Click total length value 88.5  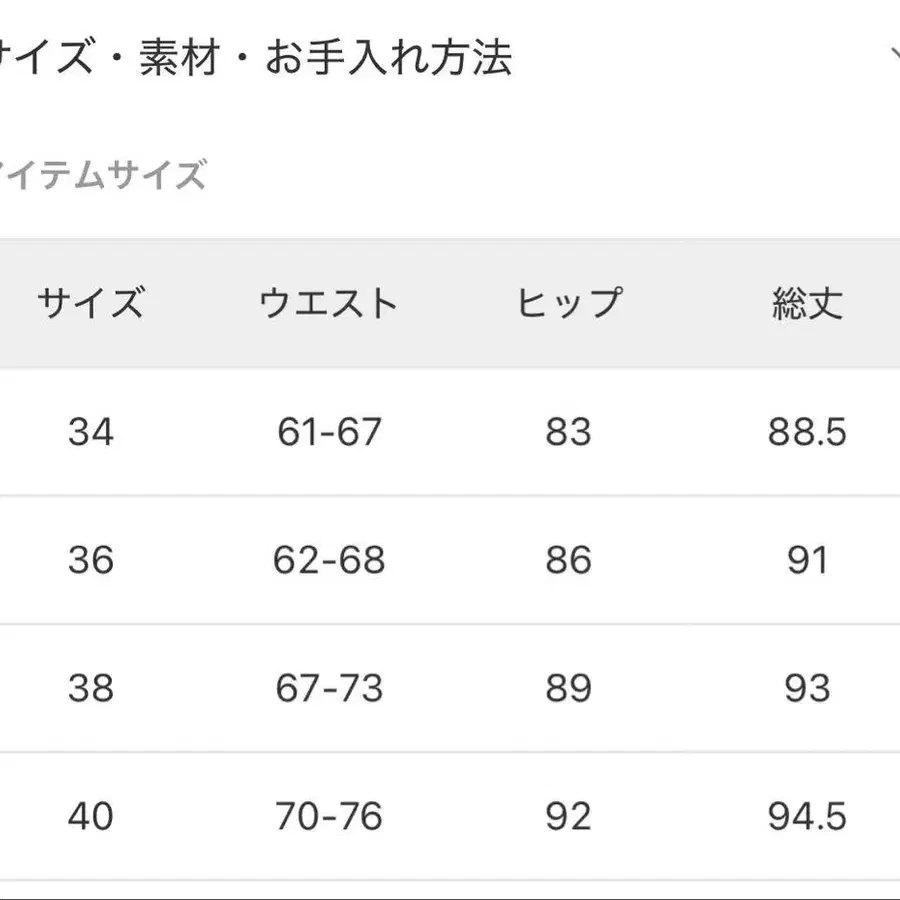[807, 432]
